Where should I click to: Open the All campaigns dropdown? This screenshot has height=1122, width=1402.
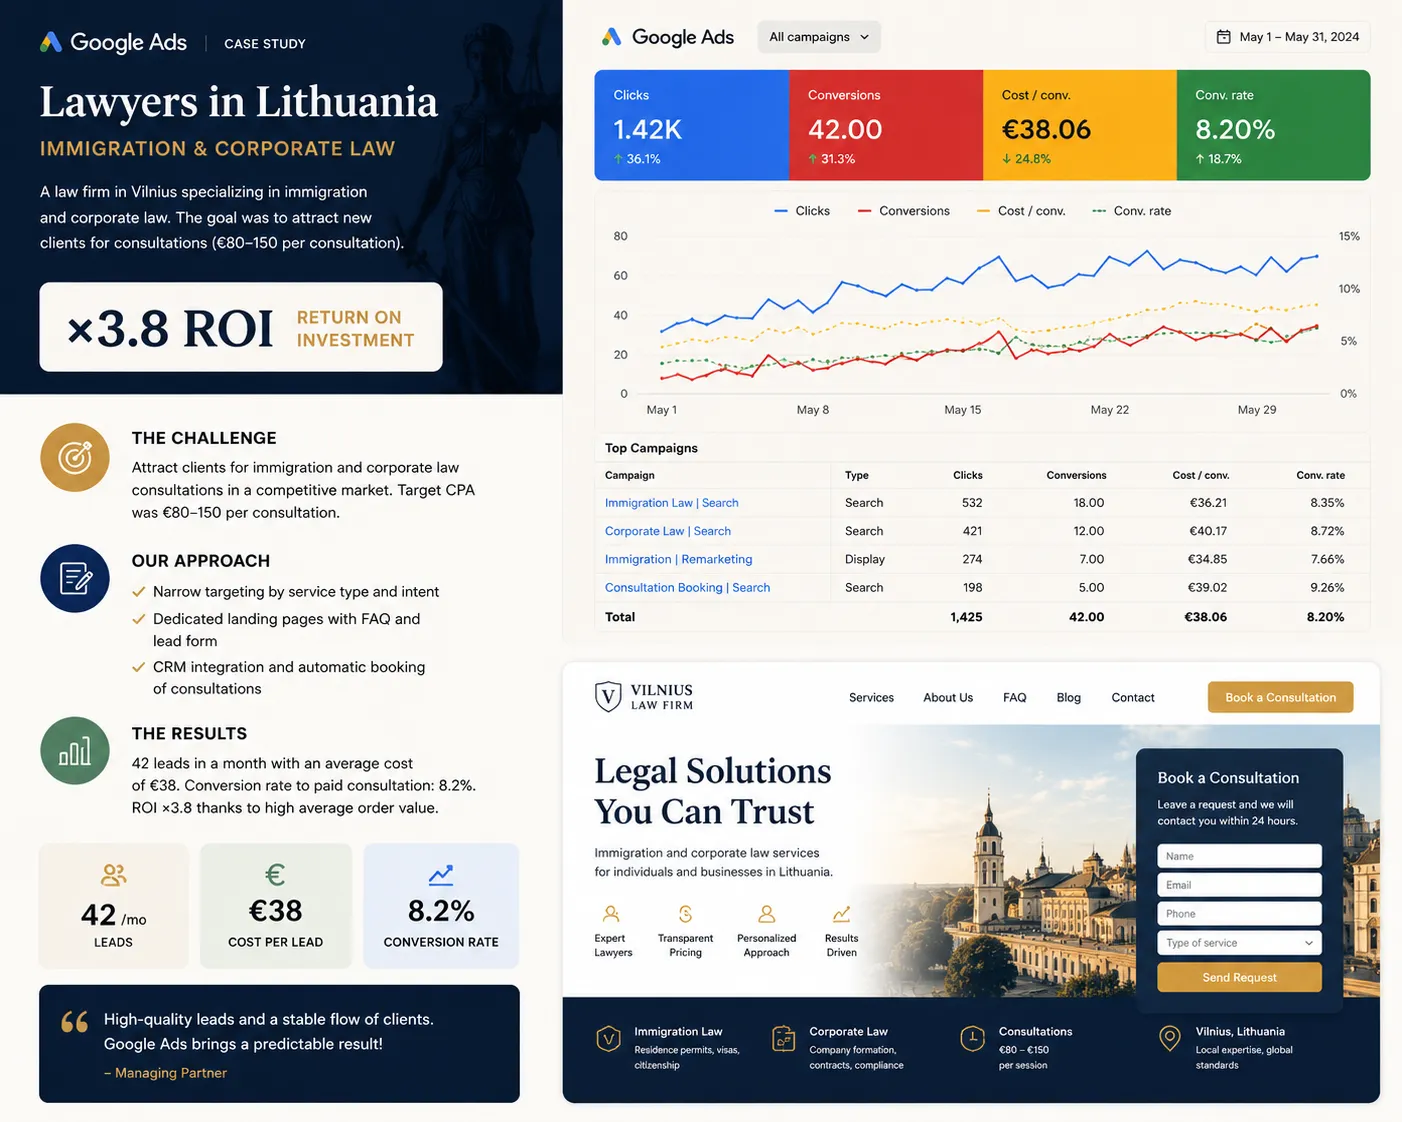coord(819,37)
